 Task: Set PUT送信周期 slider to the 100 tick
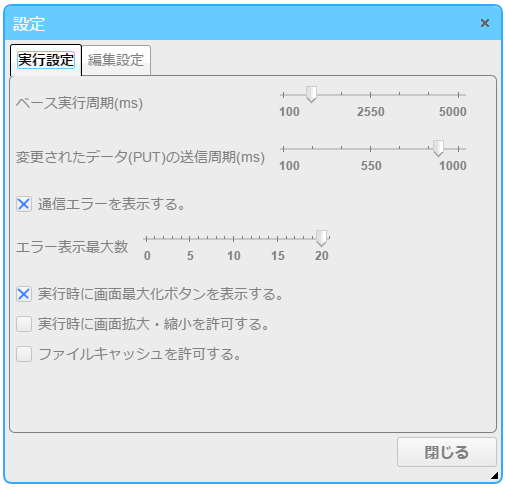[x=283, y=149]
